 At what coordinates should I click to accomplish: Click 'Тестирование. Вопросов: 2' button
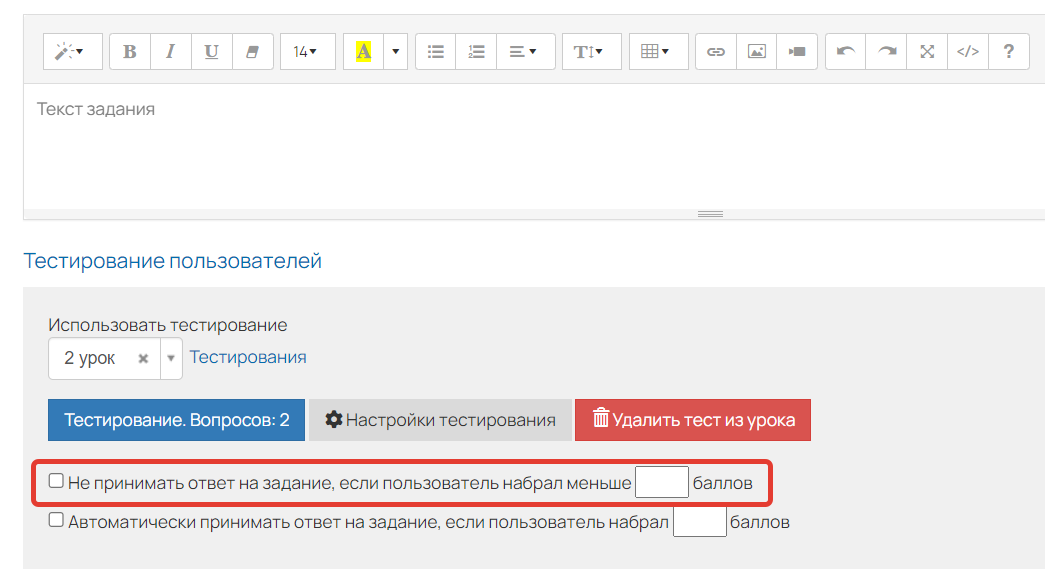pos(177,420)
